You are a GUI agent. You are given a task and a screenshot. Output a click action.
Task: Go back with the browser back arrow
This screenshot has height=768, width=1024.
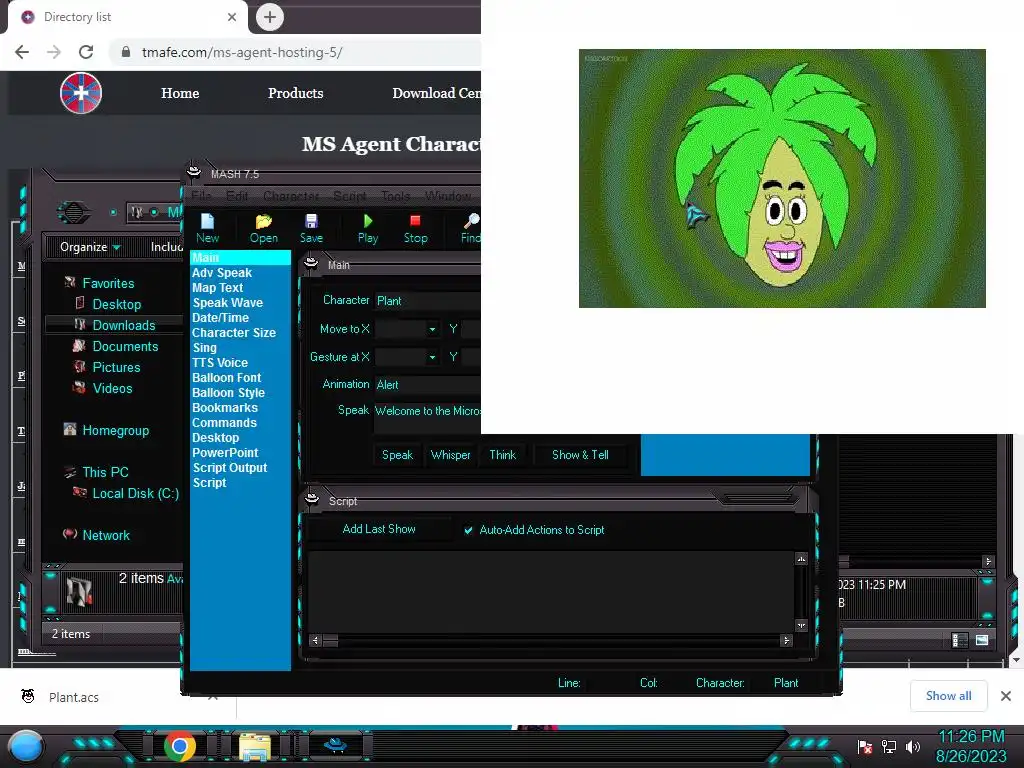[22, 52]
